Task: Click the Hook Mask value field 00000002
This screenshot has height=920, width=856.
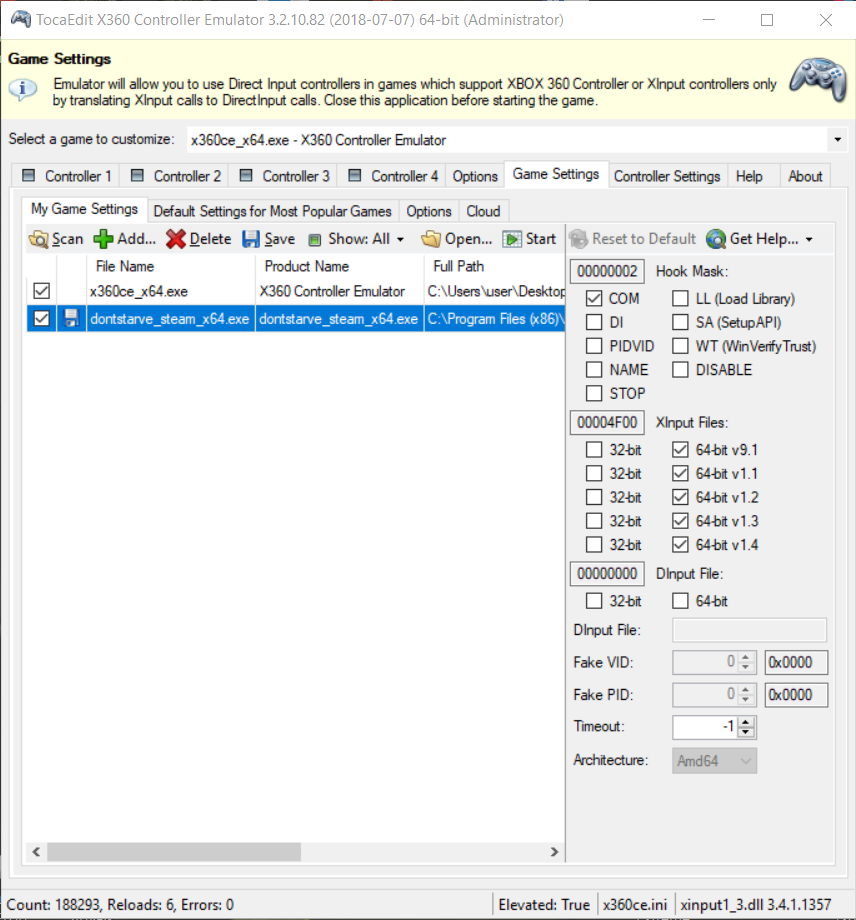Action: 607,271
